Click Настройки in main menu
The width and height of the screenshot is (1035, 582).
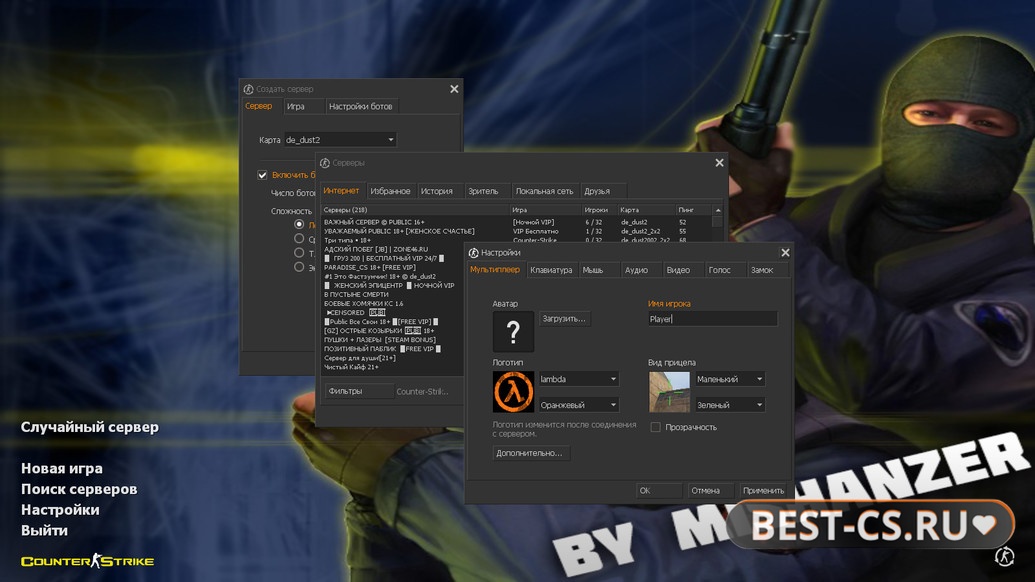60,509
